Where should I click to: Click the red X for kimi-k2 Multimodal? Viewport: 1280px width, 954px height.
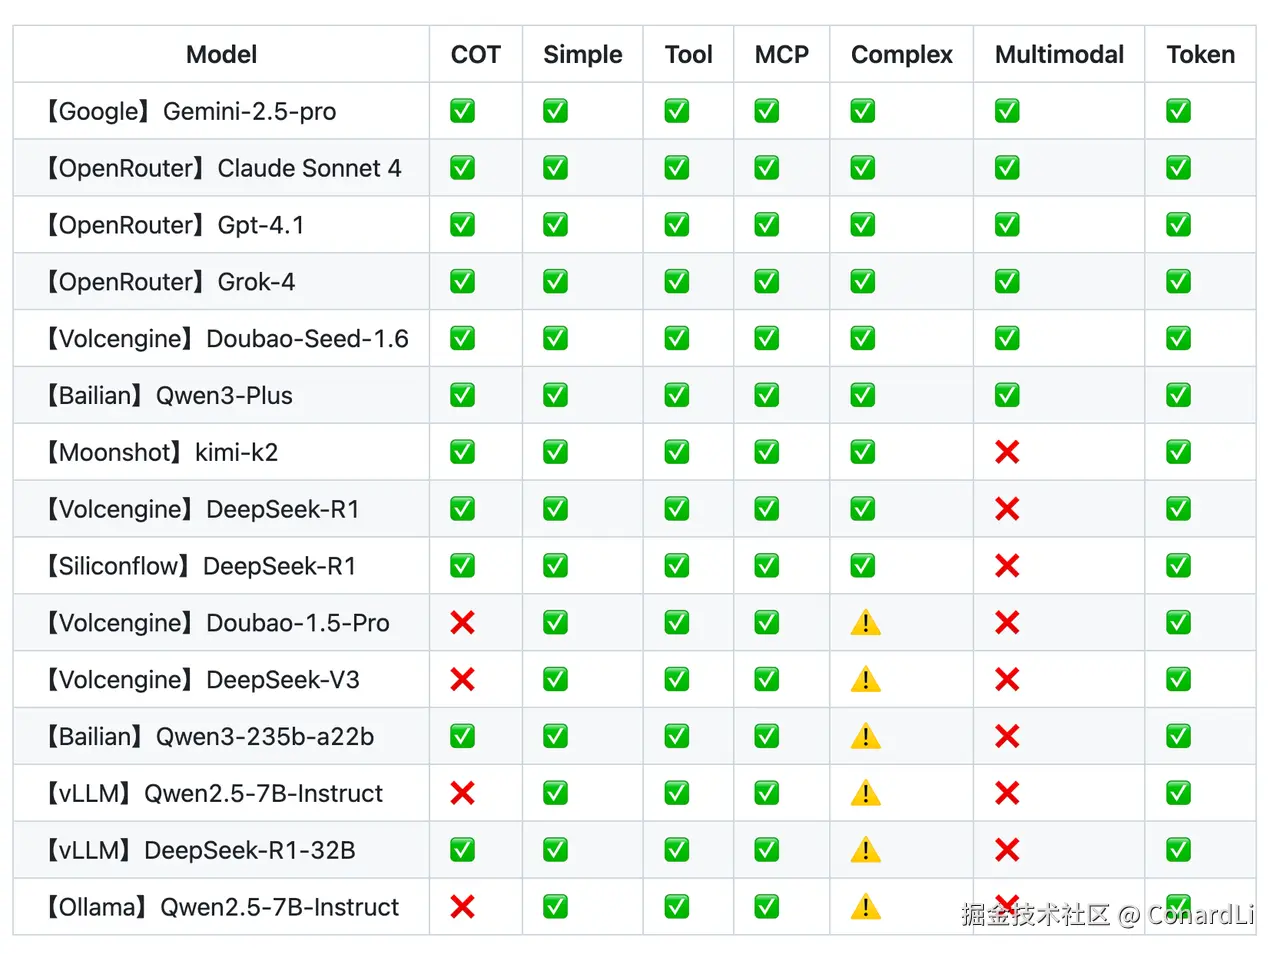pos(1007,452)
